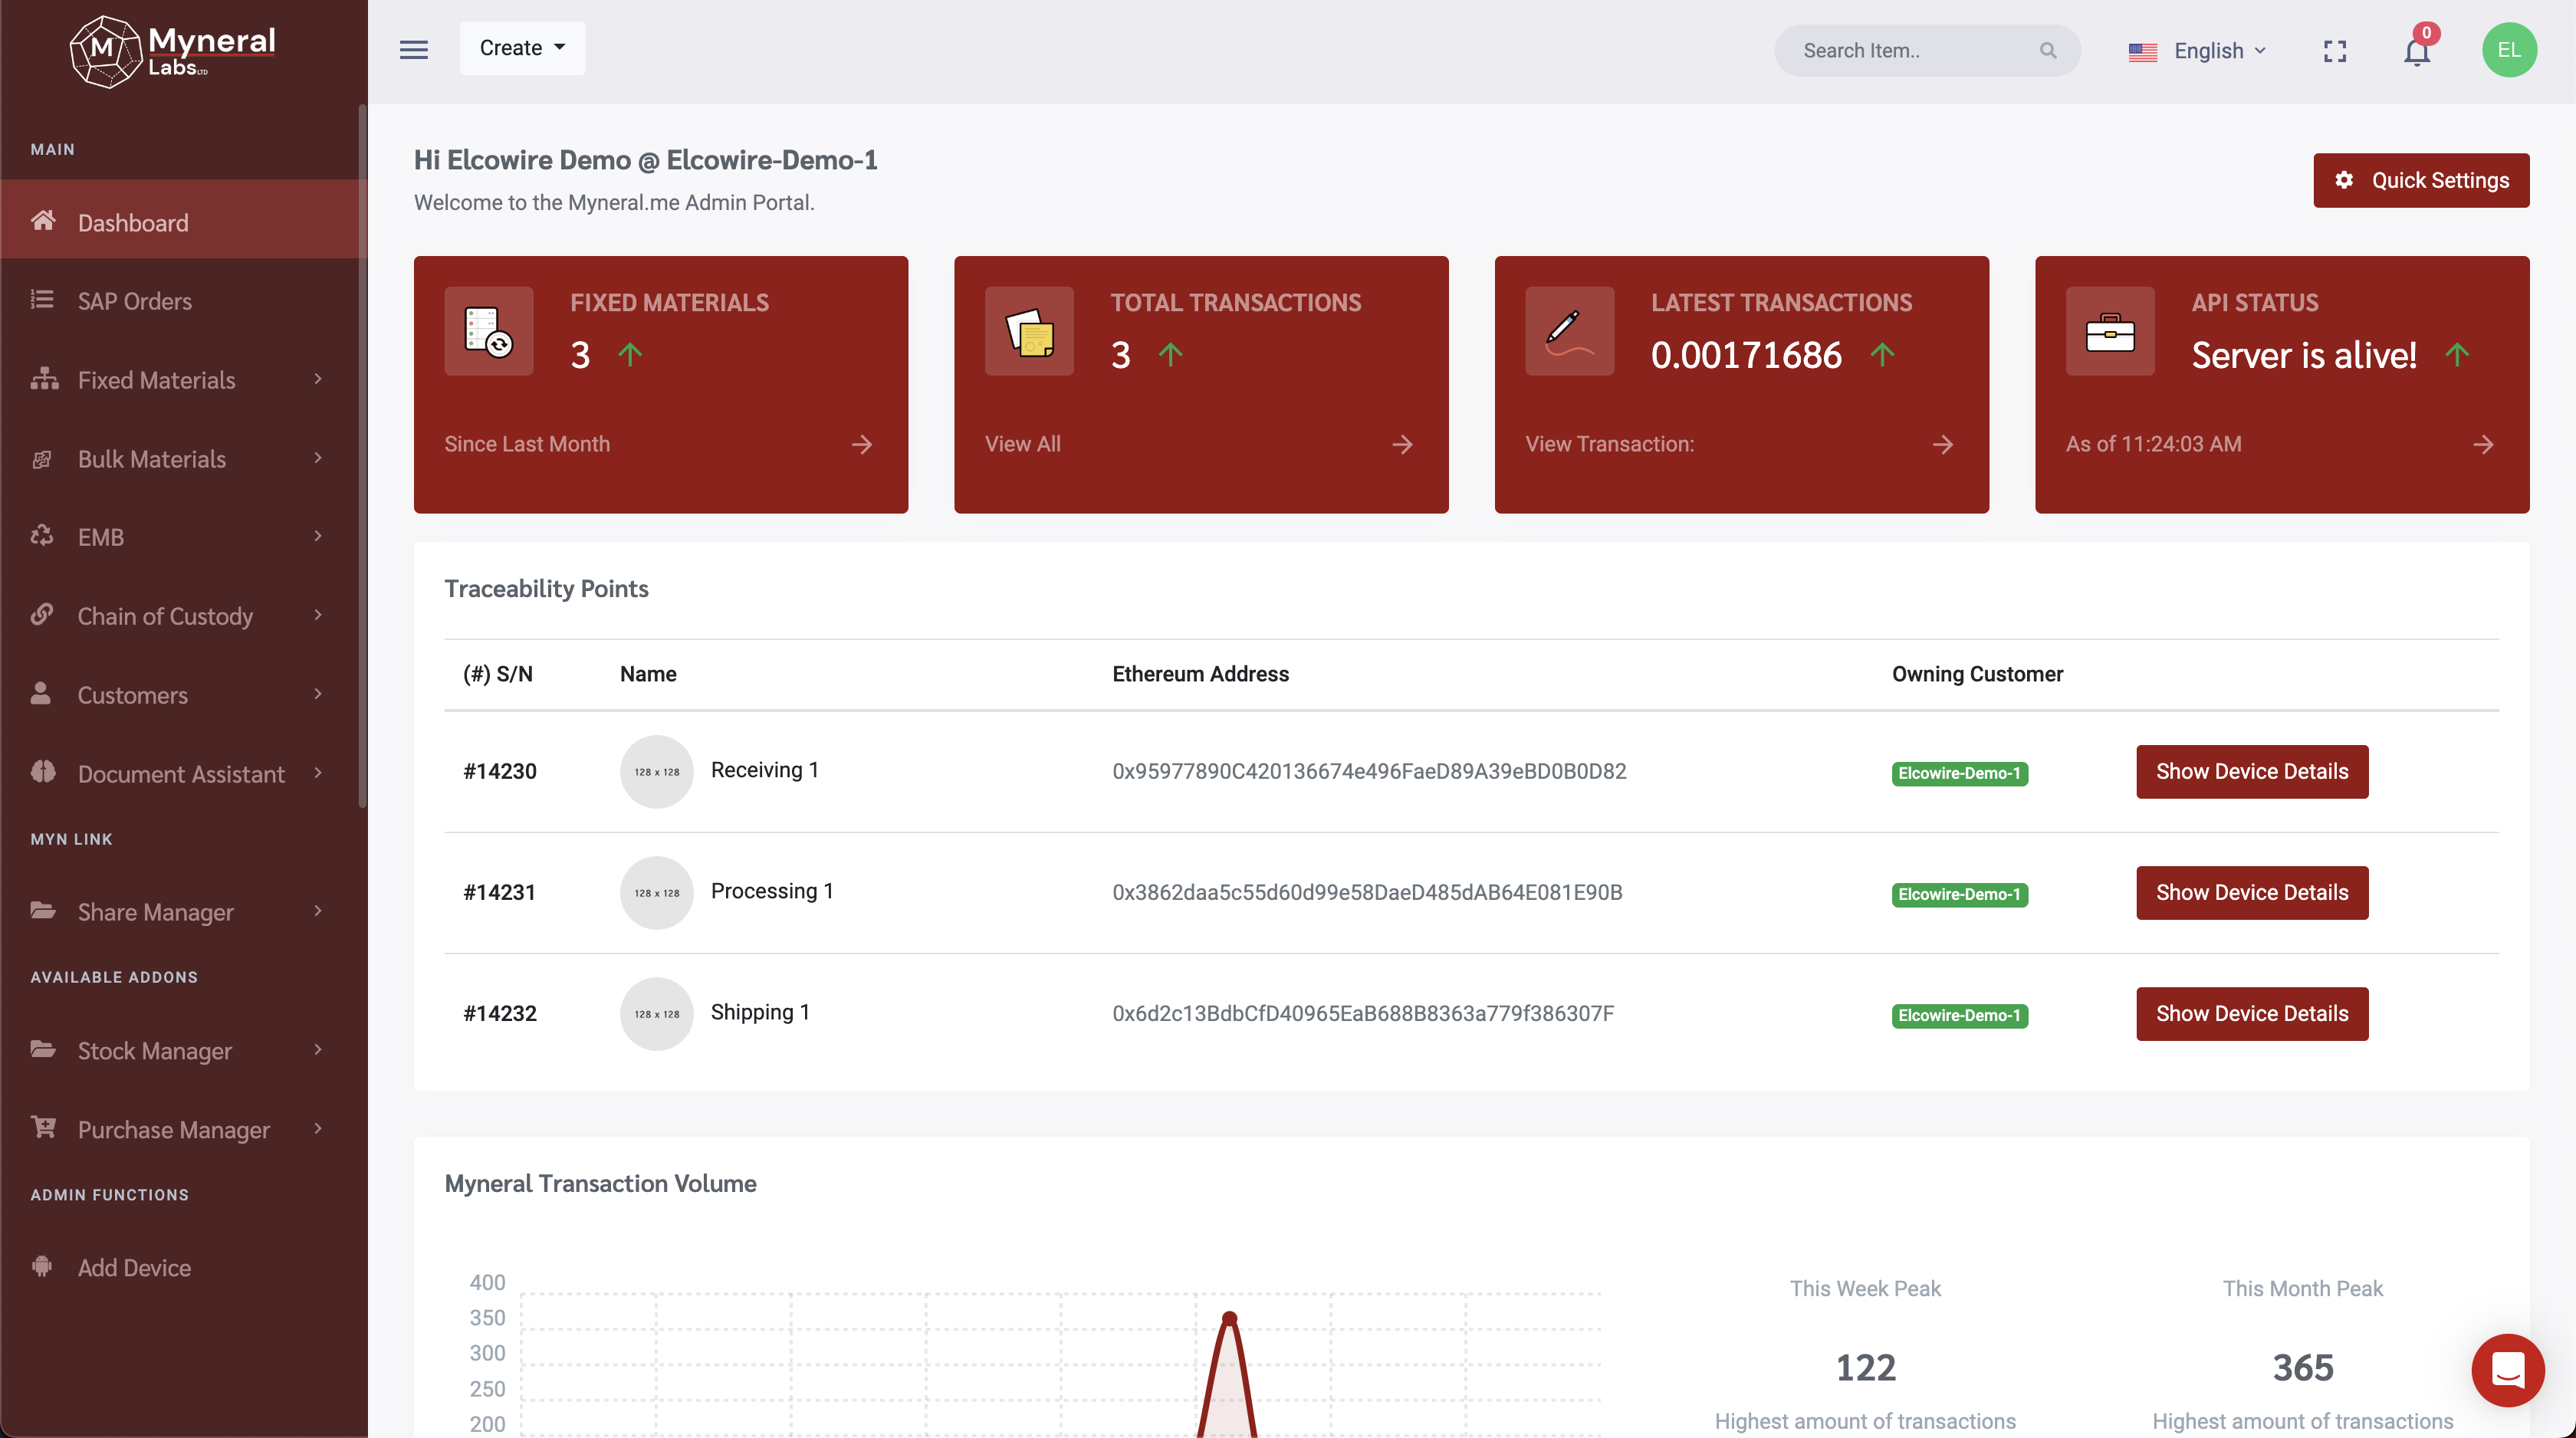Open Quick Settings
This screenshot has width=2576, height=1438.
coord(2421,180)
